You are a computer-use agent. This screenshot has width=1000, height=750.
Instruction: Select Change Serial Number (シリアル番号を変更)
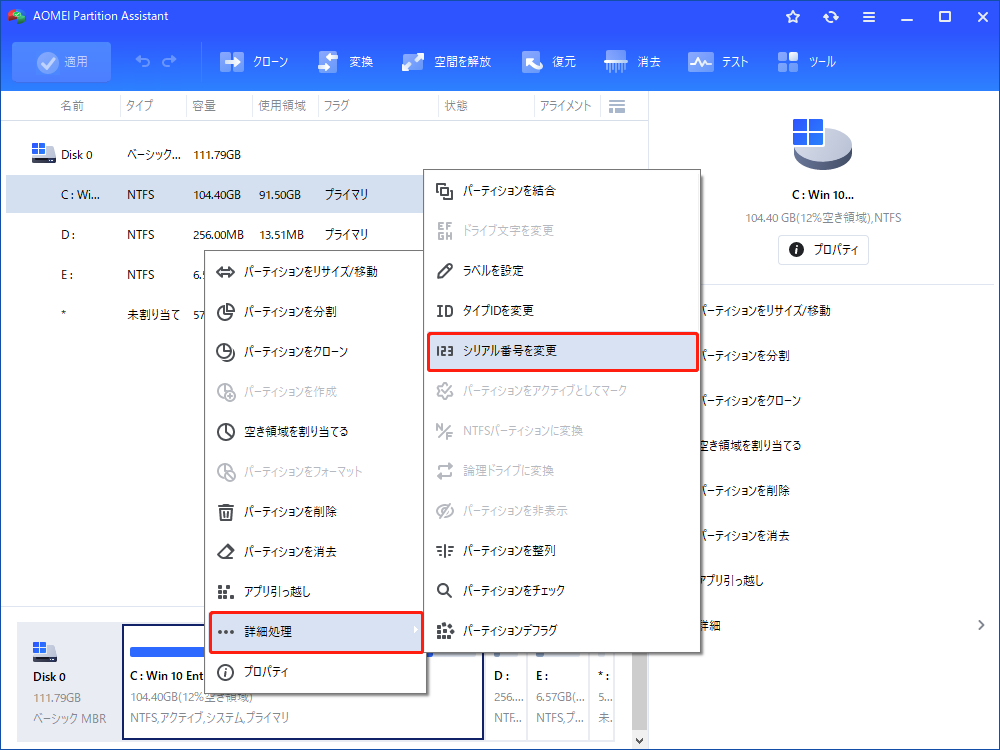pyautogui.click(x=562, y=351)
